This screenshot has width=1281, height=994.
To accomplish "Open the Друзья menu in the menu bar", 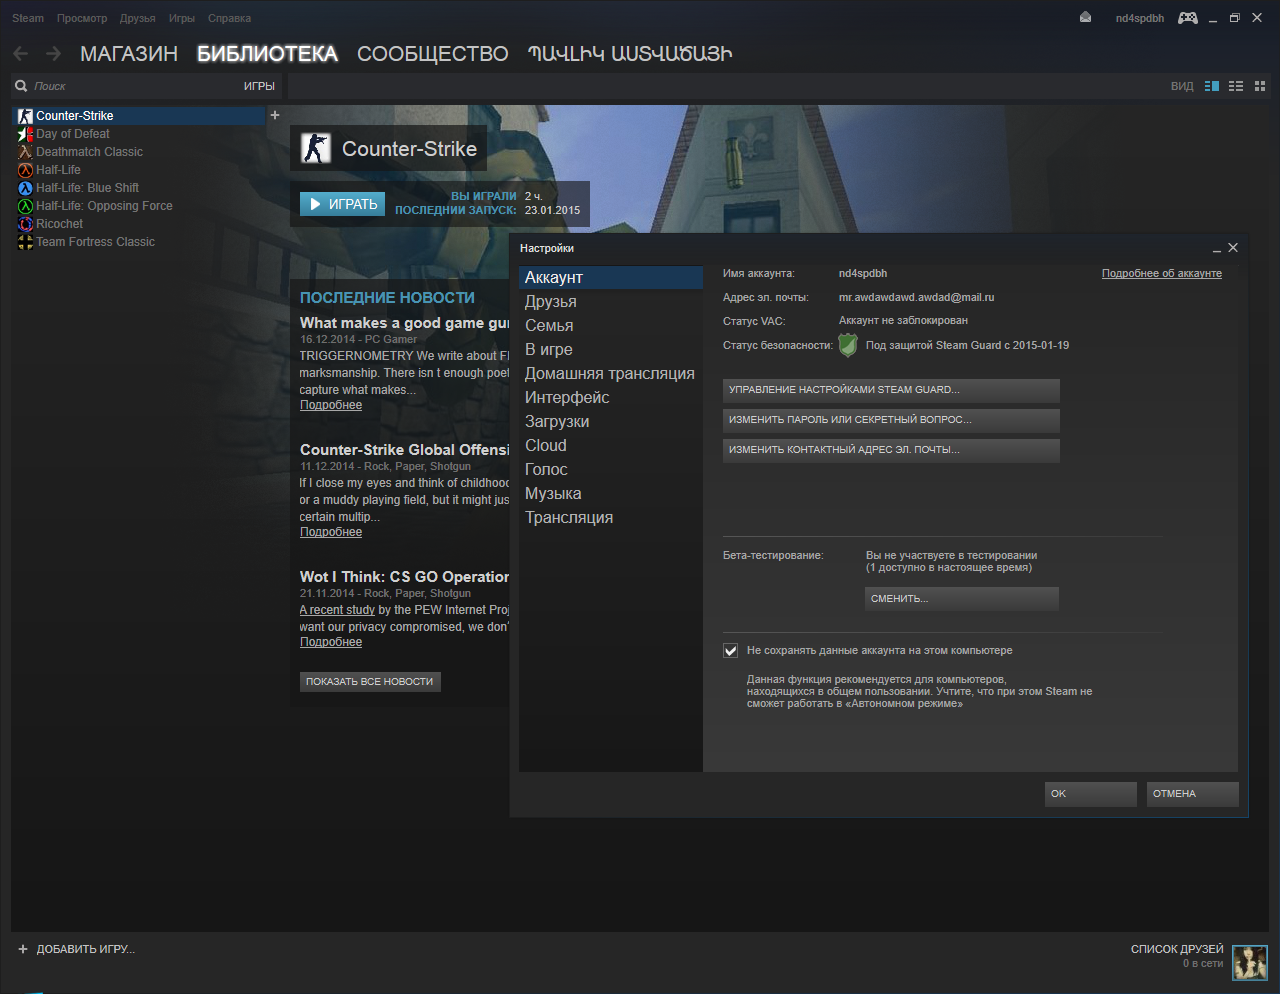I will [x=138, y=18].
